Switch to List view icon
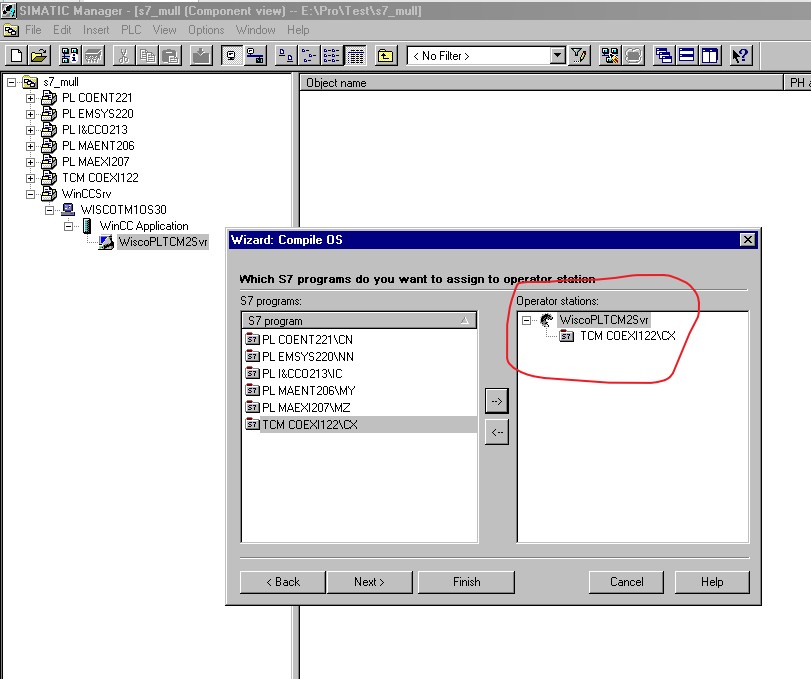This screenshot has width=811, height=679. [332, 55]
